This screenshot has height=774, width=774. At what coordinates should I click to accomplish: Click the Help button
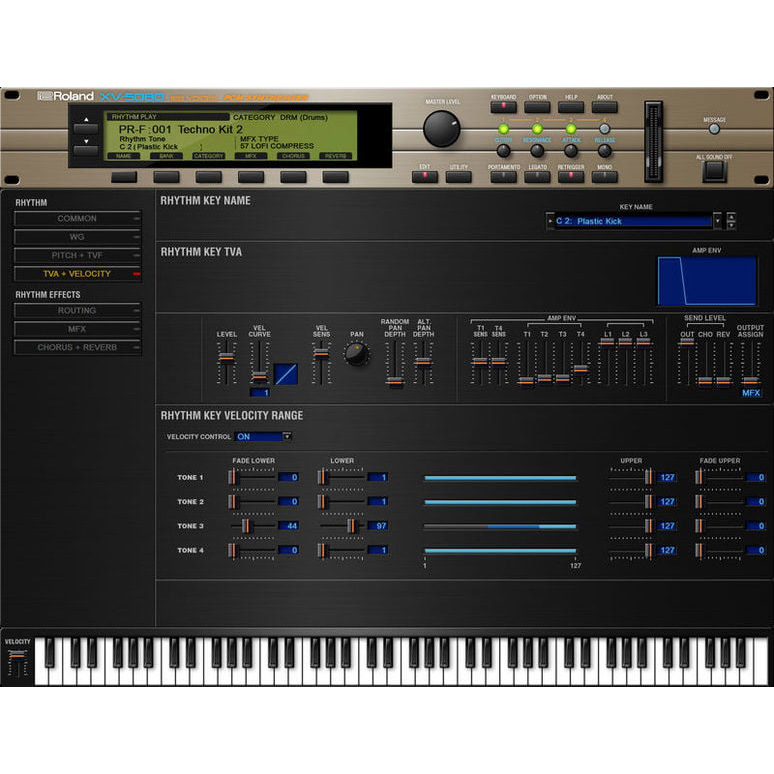point(571,107)
